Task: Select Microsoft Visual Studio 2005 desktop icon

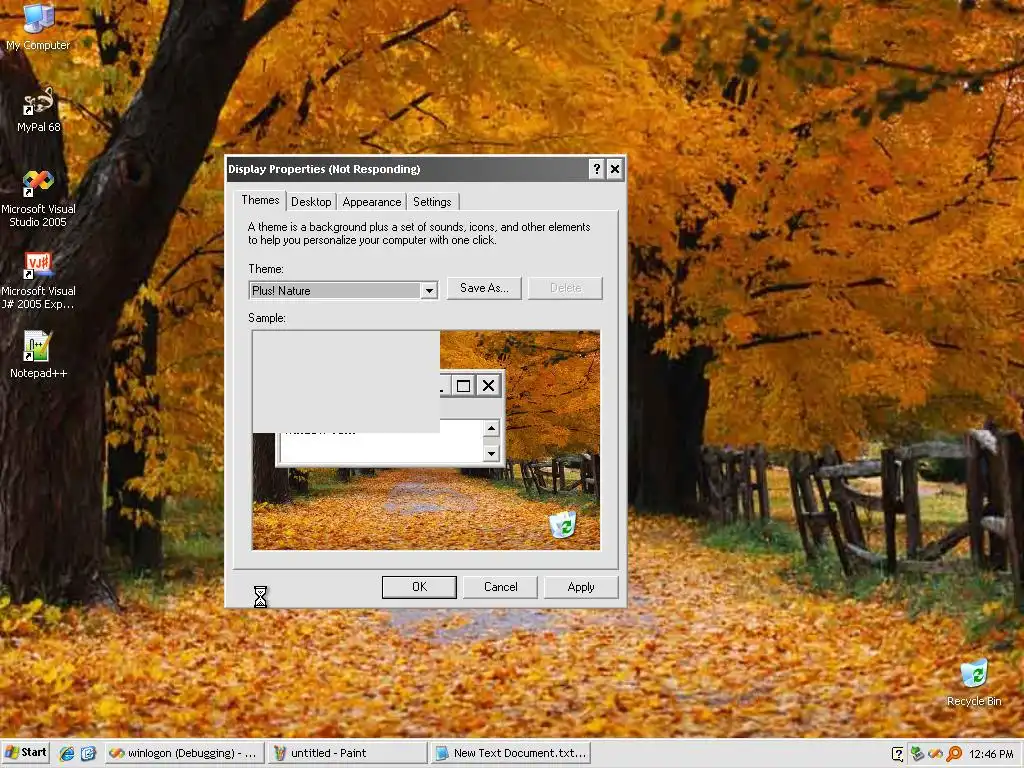Action: (x=38, y=199)
